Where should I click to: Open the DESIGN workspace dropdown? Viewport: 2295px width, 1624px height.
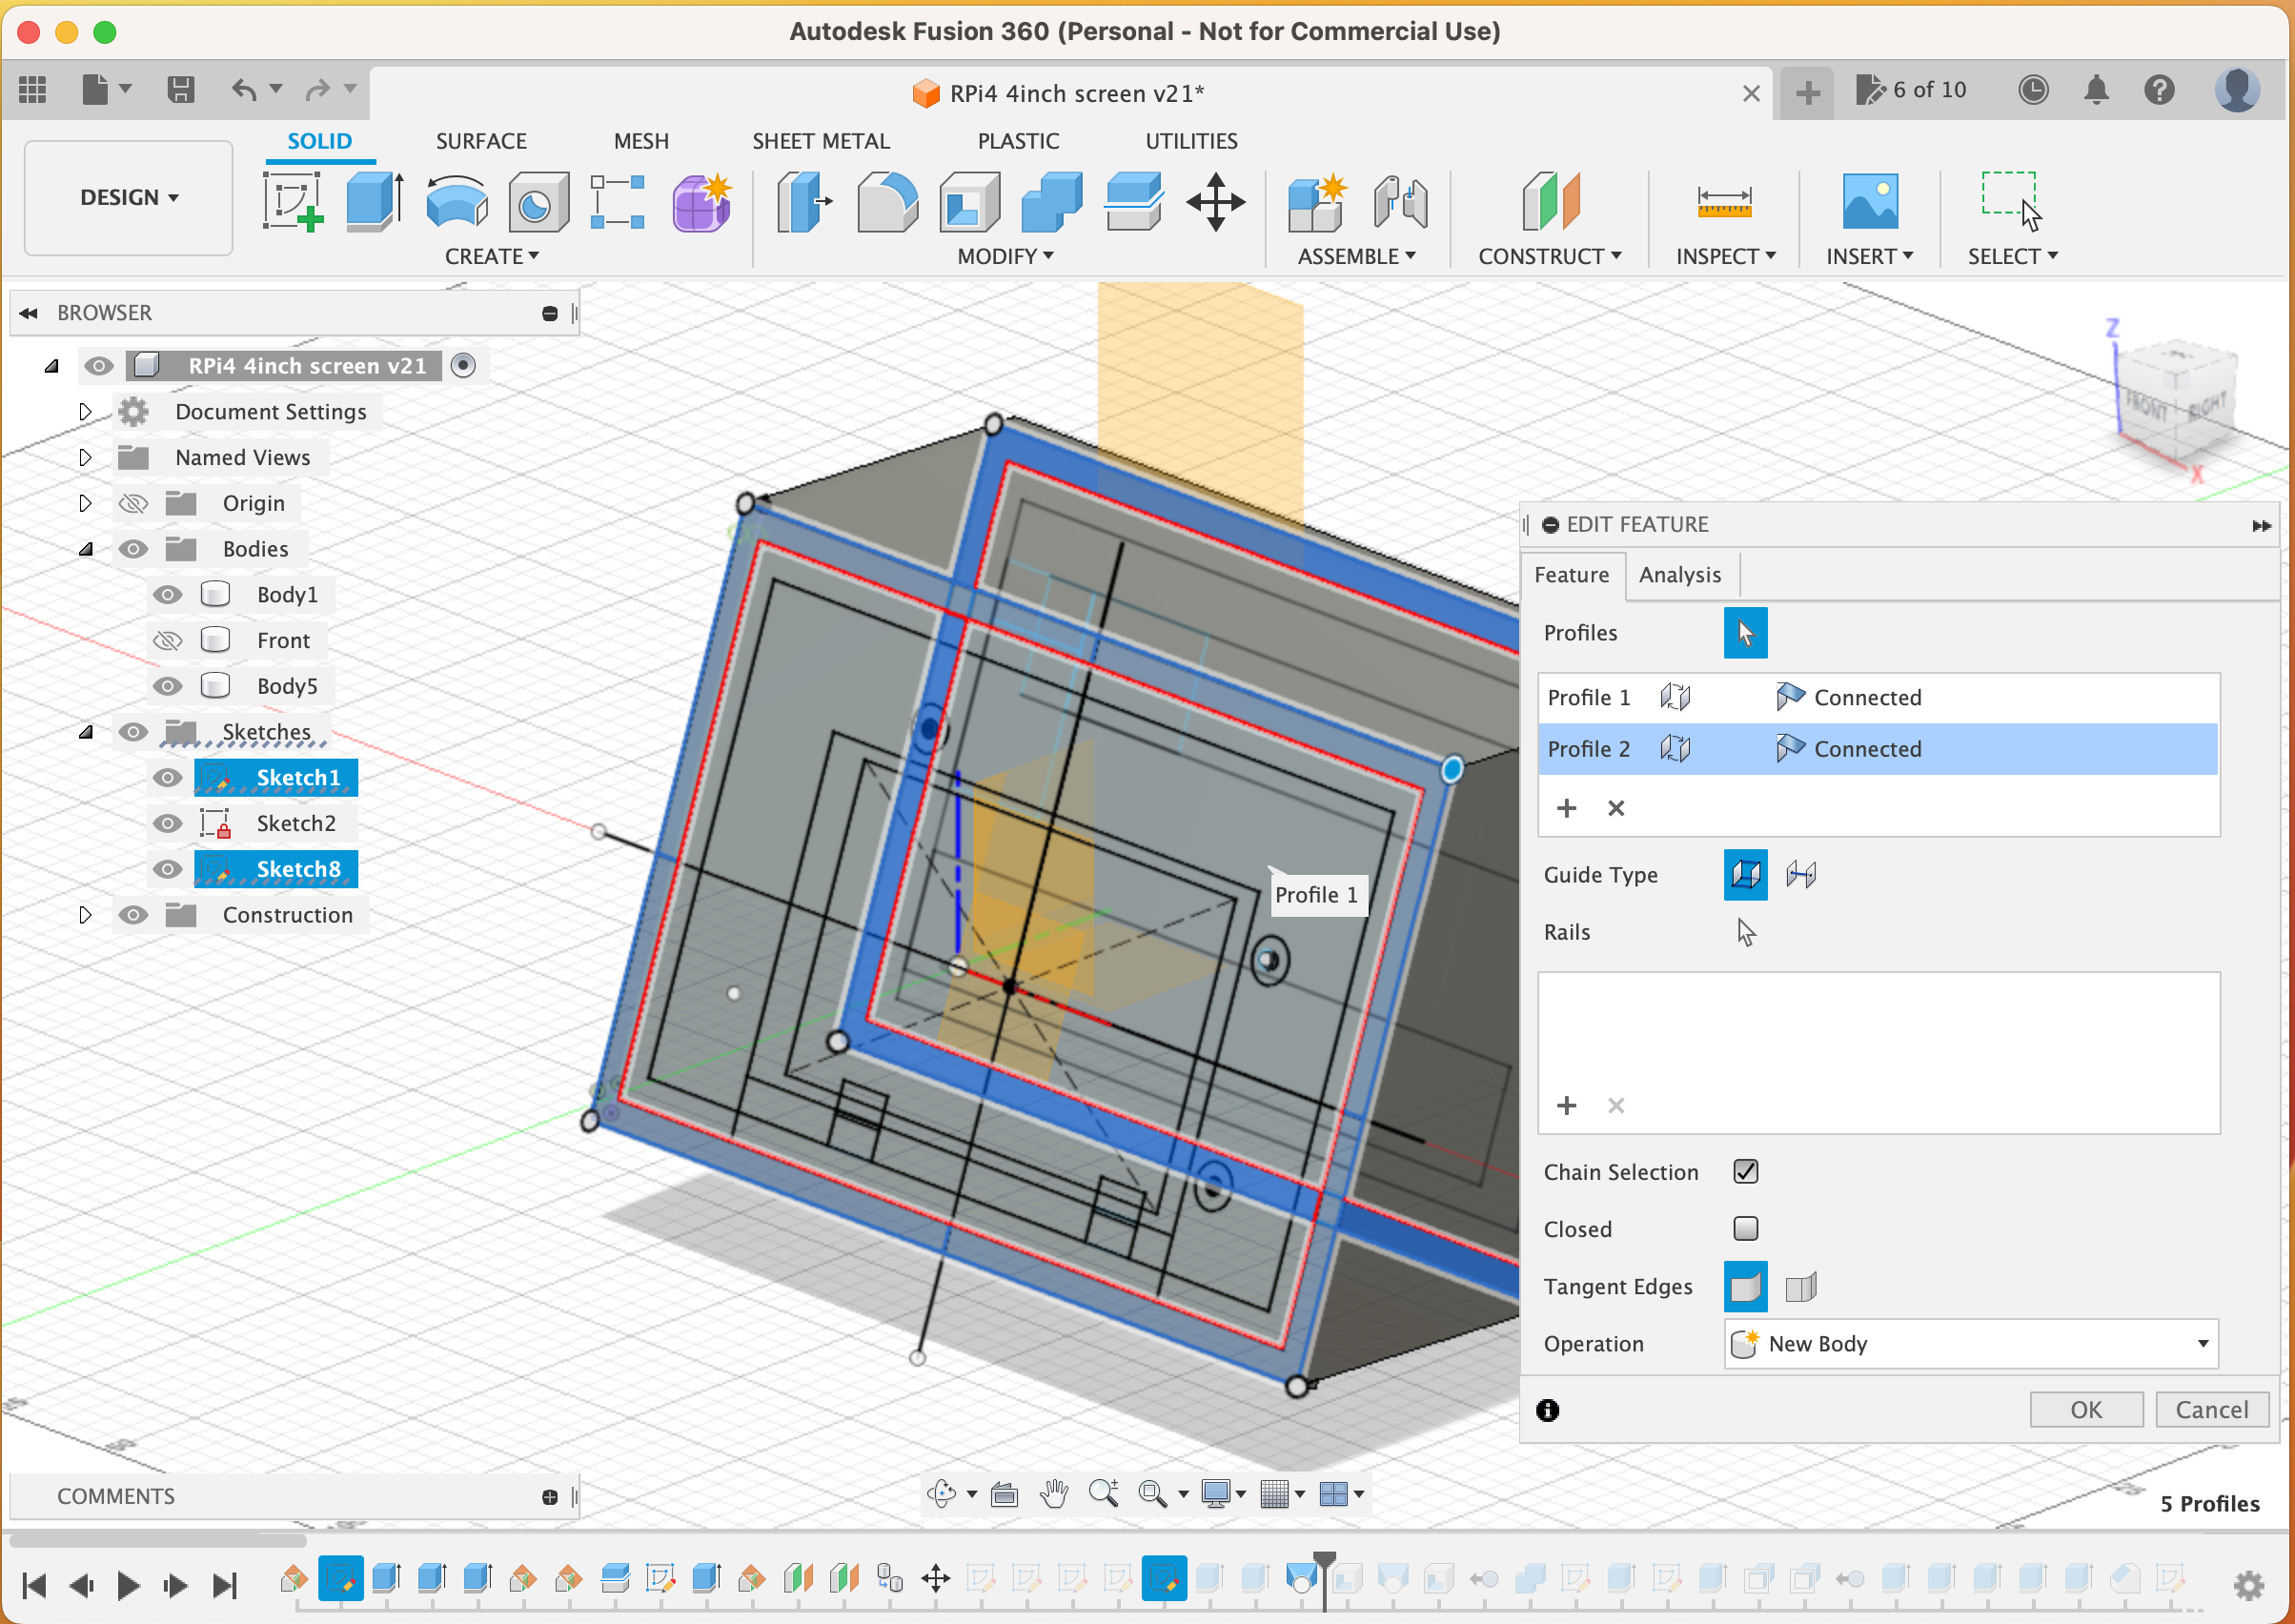(129, 197)
